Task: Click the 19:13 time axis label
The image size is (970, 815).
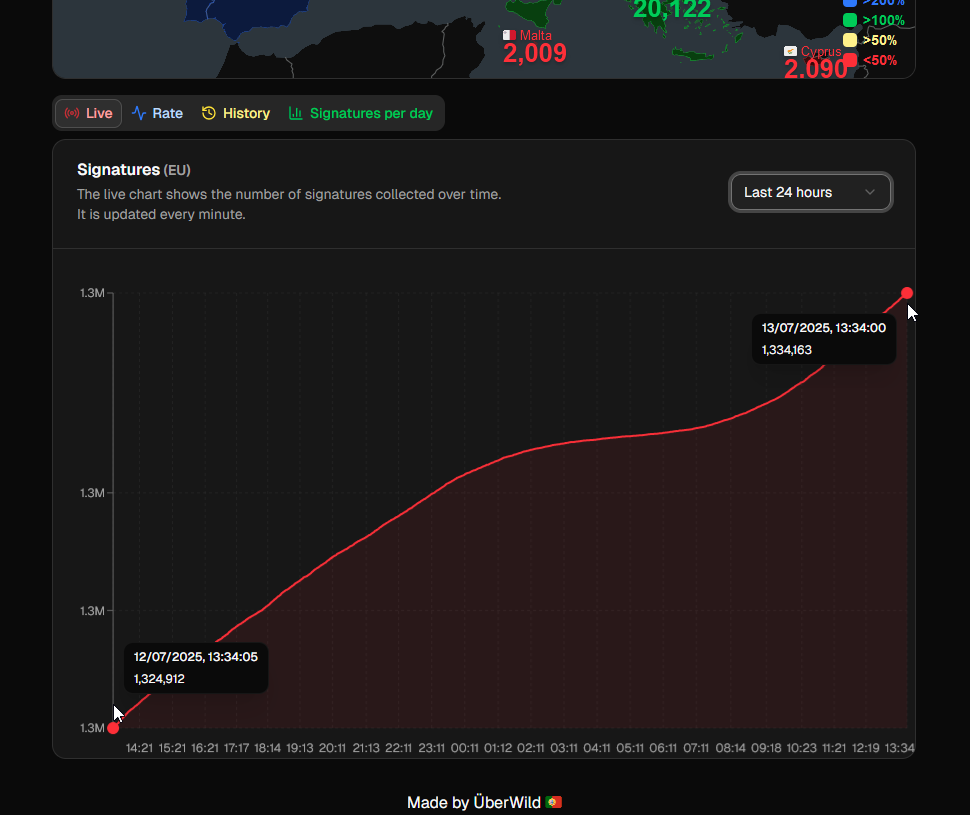Action: [300, 748]
